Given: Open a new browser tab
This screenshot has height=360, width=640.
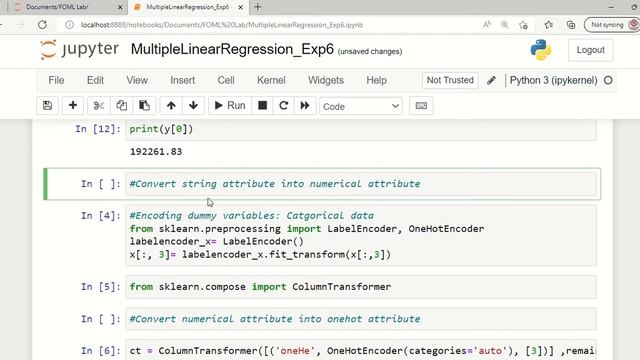Looking at the screenshot, I should (258, 7).
